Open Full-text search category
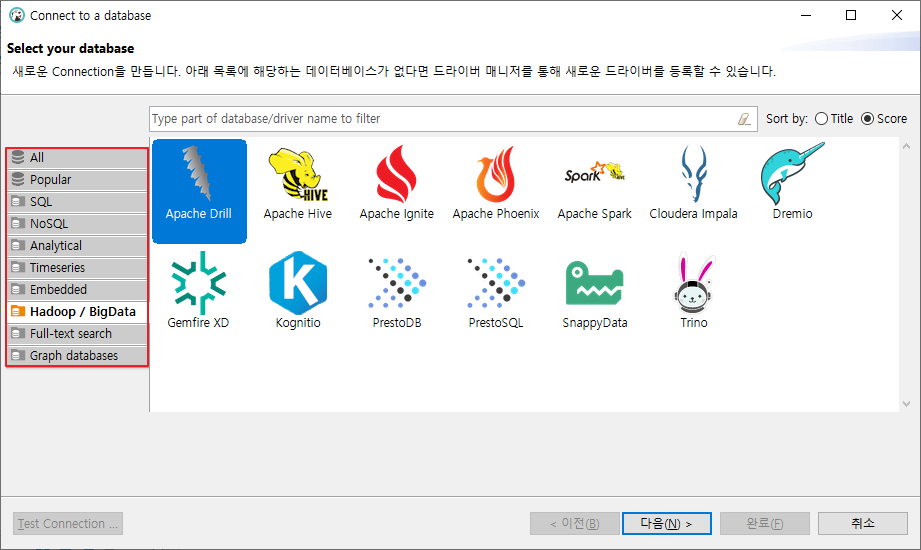The height and width of the screenshot is (550, 921). coord(77,334)
